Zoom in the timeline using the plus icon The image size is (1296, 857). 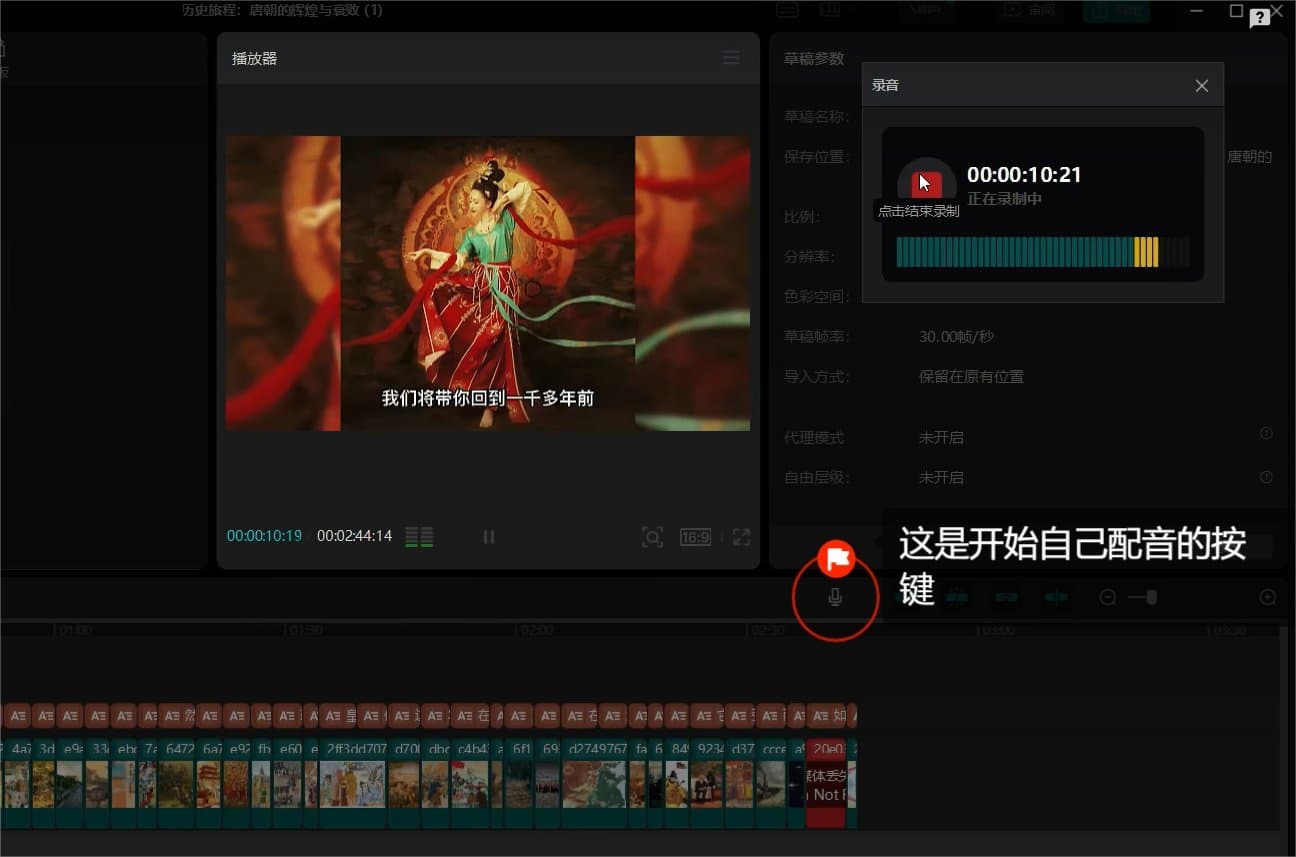pyautogui.click(x=1268, y=596)
